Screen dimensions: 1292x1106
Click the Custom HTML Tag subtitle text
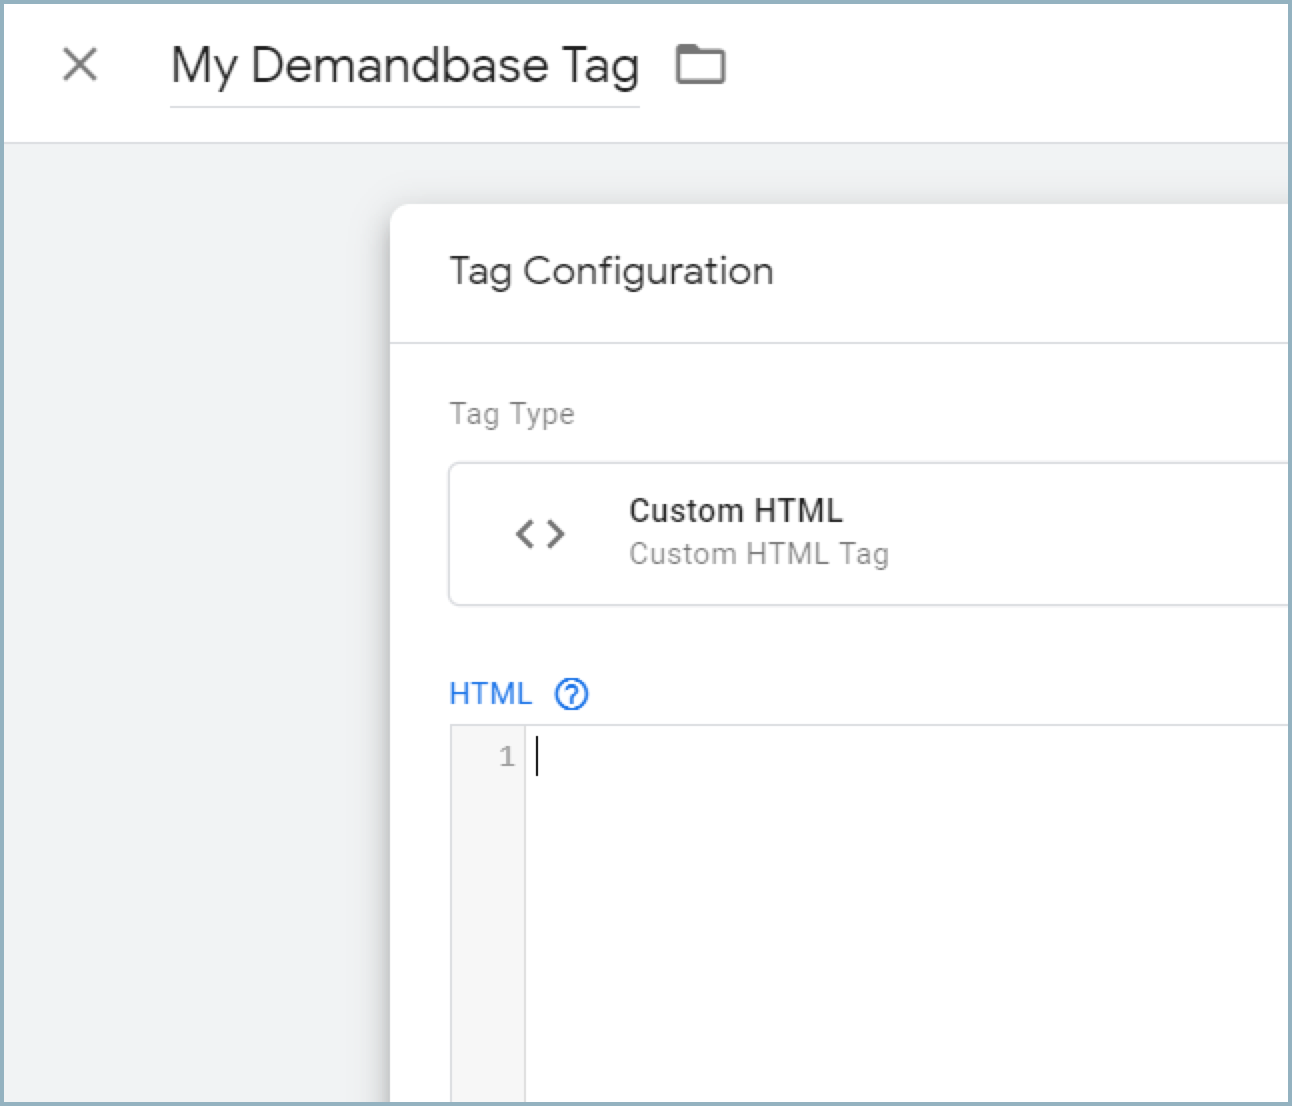tap(759, 554)
